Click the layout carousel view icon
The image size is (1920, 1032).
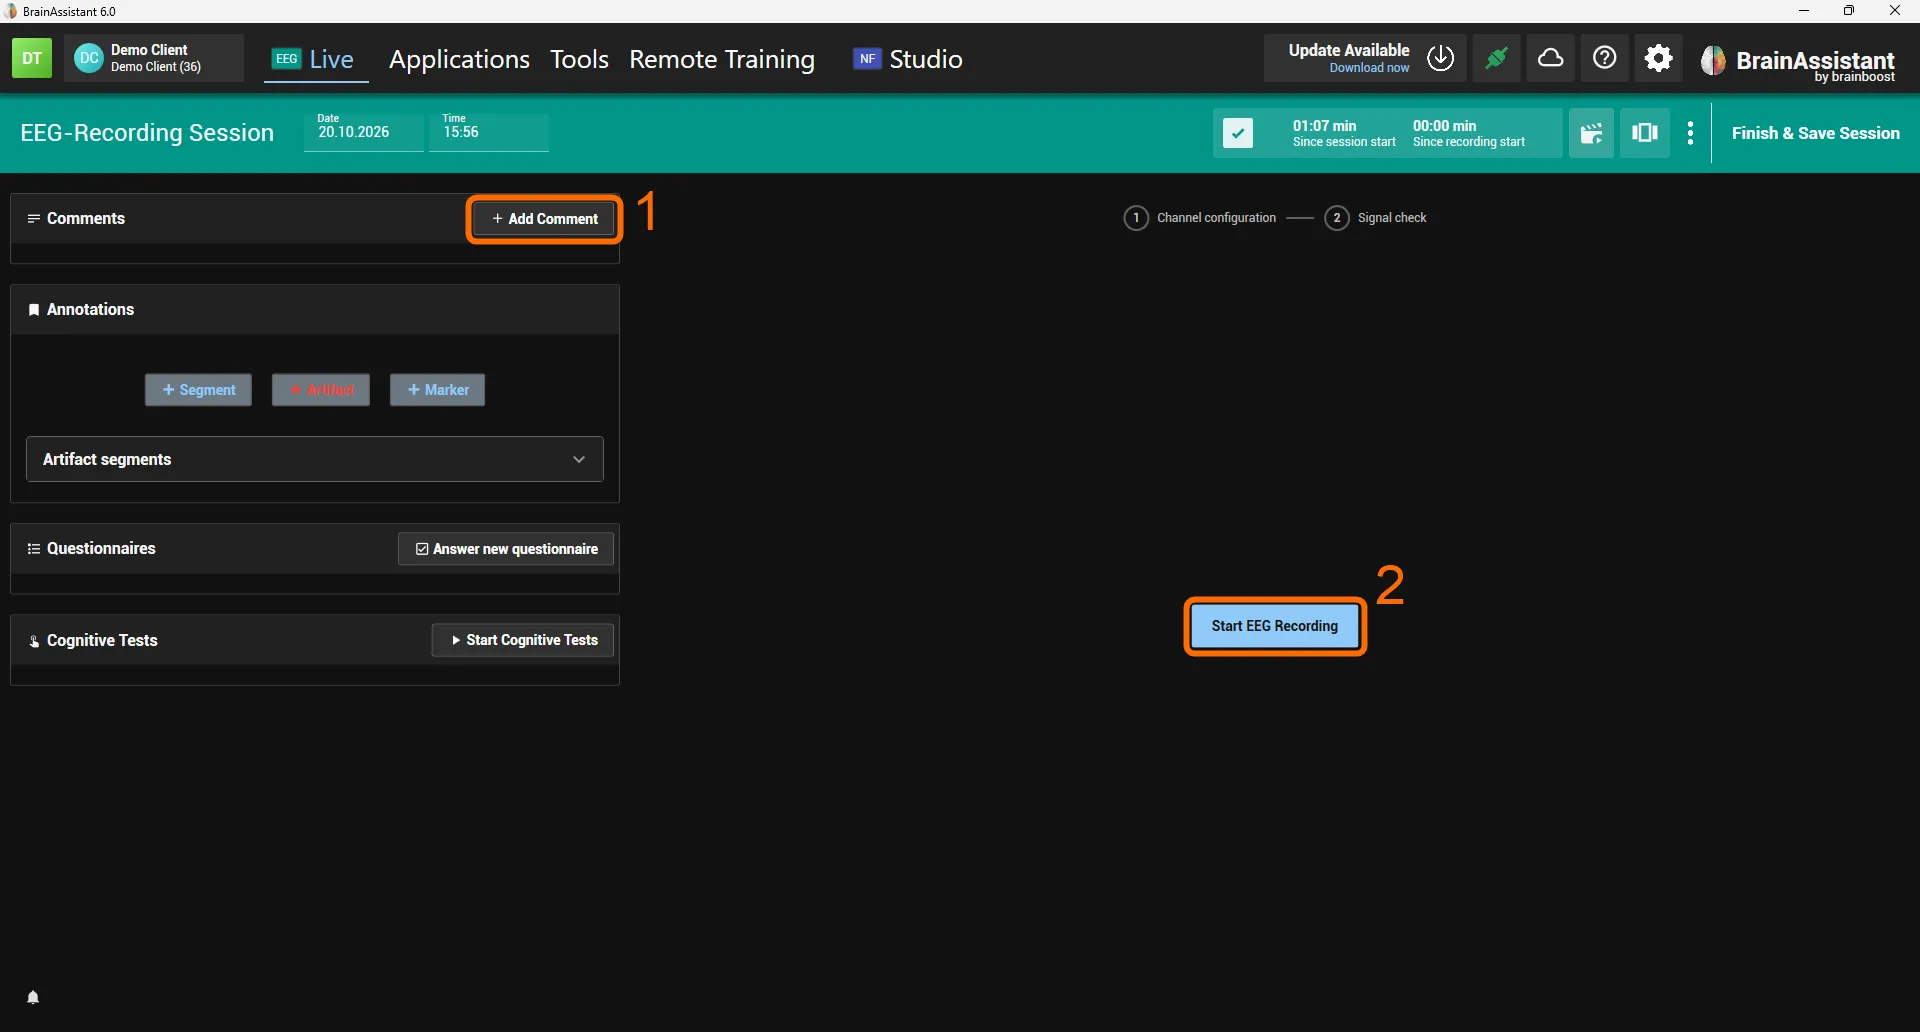click(1645, 133)
